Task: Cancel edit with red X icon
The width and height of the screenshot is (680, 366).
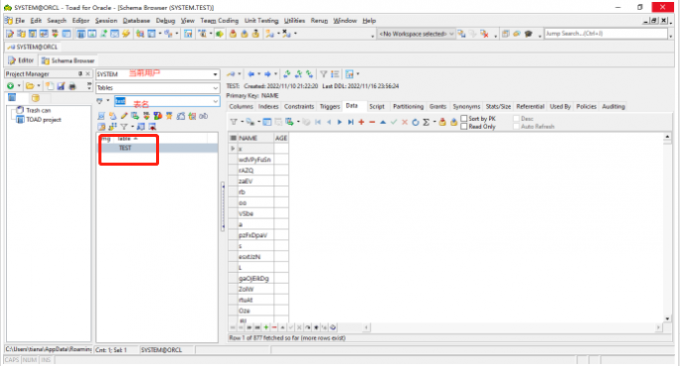Action: point(405,122)
